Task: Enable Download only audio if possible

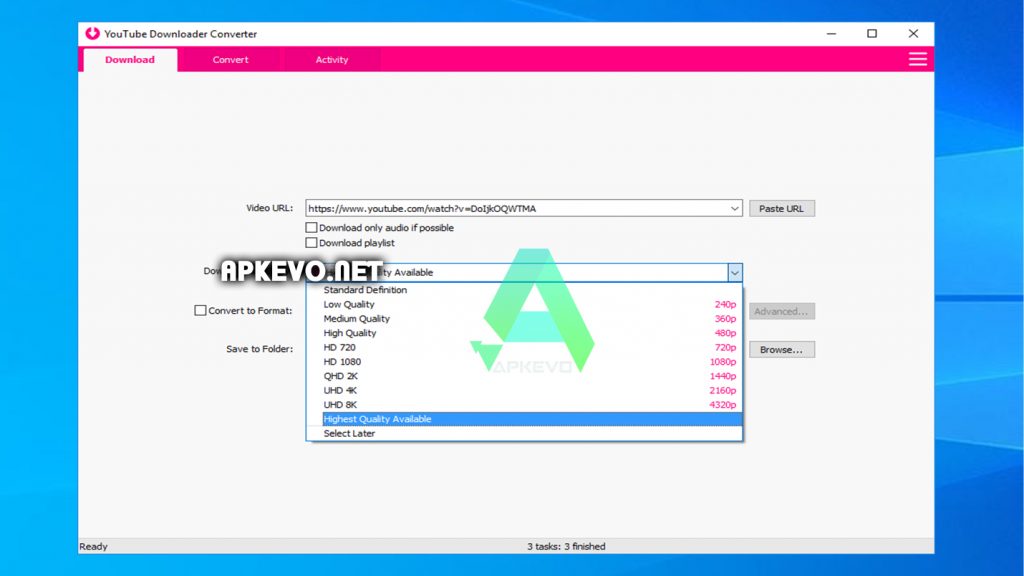Action: [x=312, y=228]
